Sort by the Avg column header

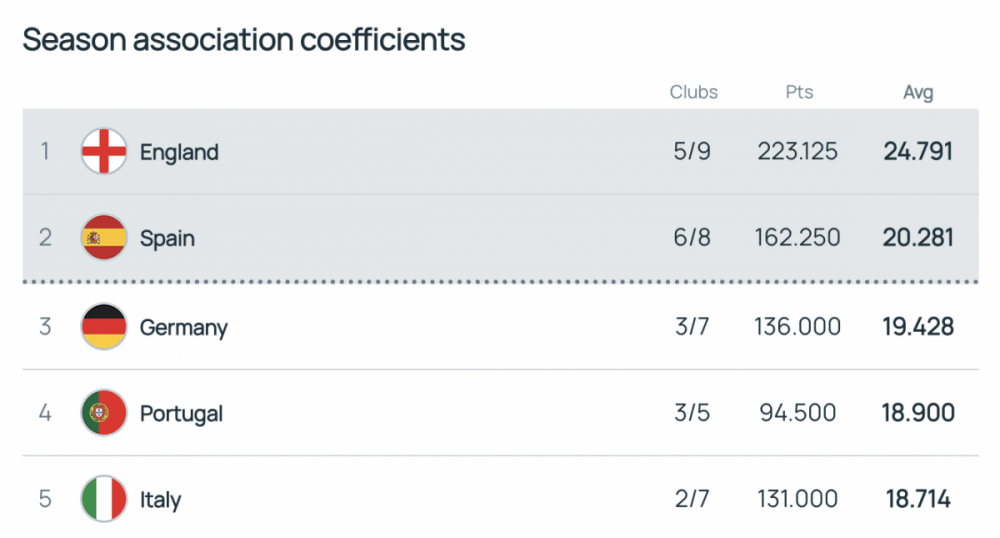[x=918, y=93]
